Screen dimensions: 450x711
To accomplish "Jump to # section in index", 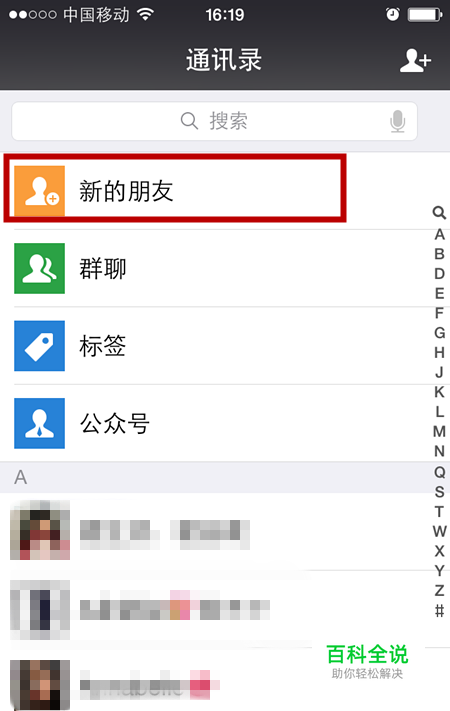I will [x=439, y=611].
